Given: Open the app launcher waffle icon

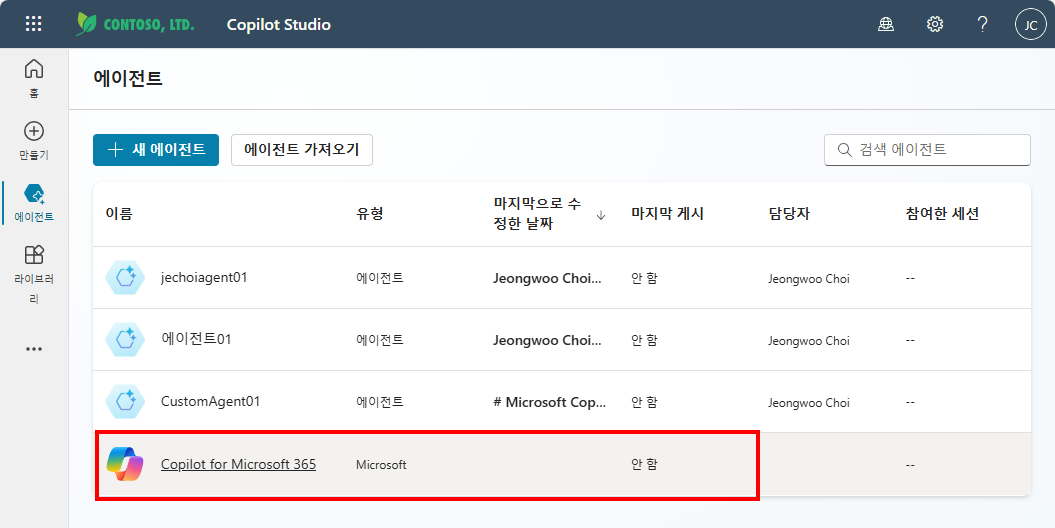Looking at the screenshot, I should point(34,24).
